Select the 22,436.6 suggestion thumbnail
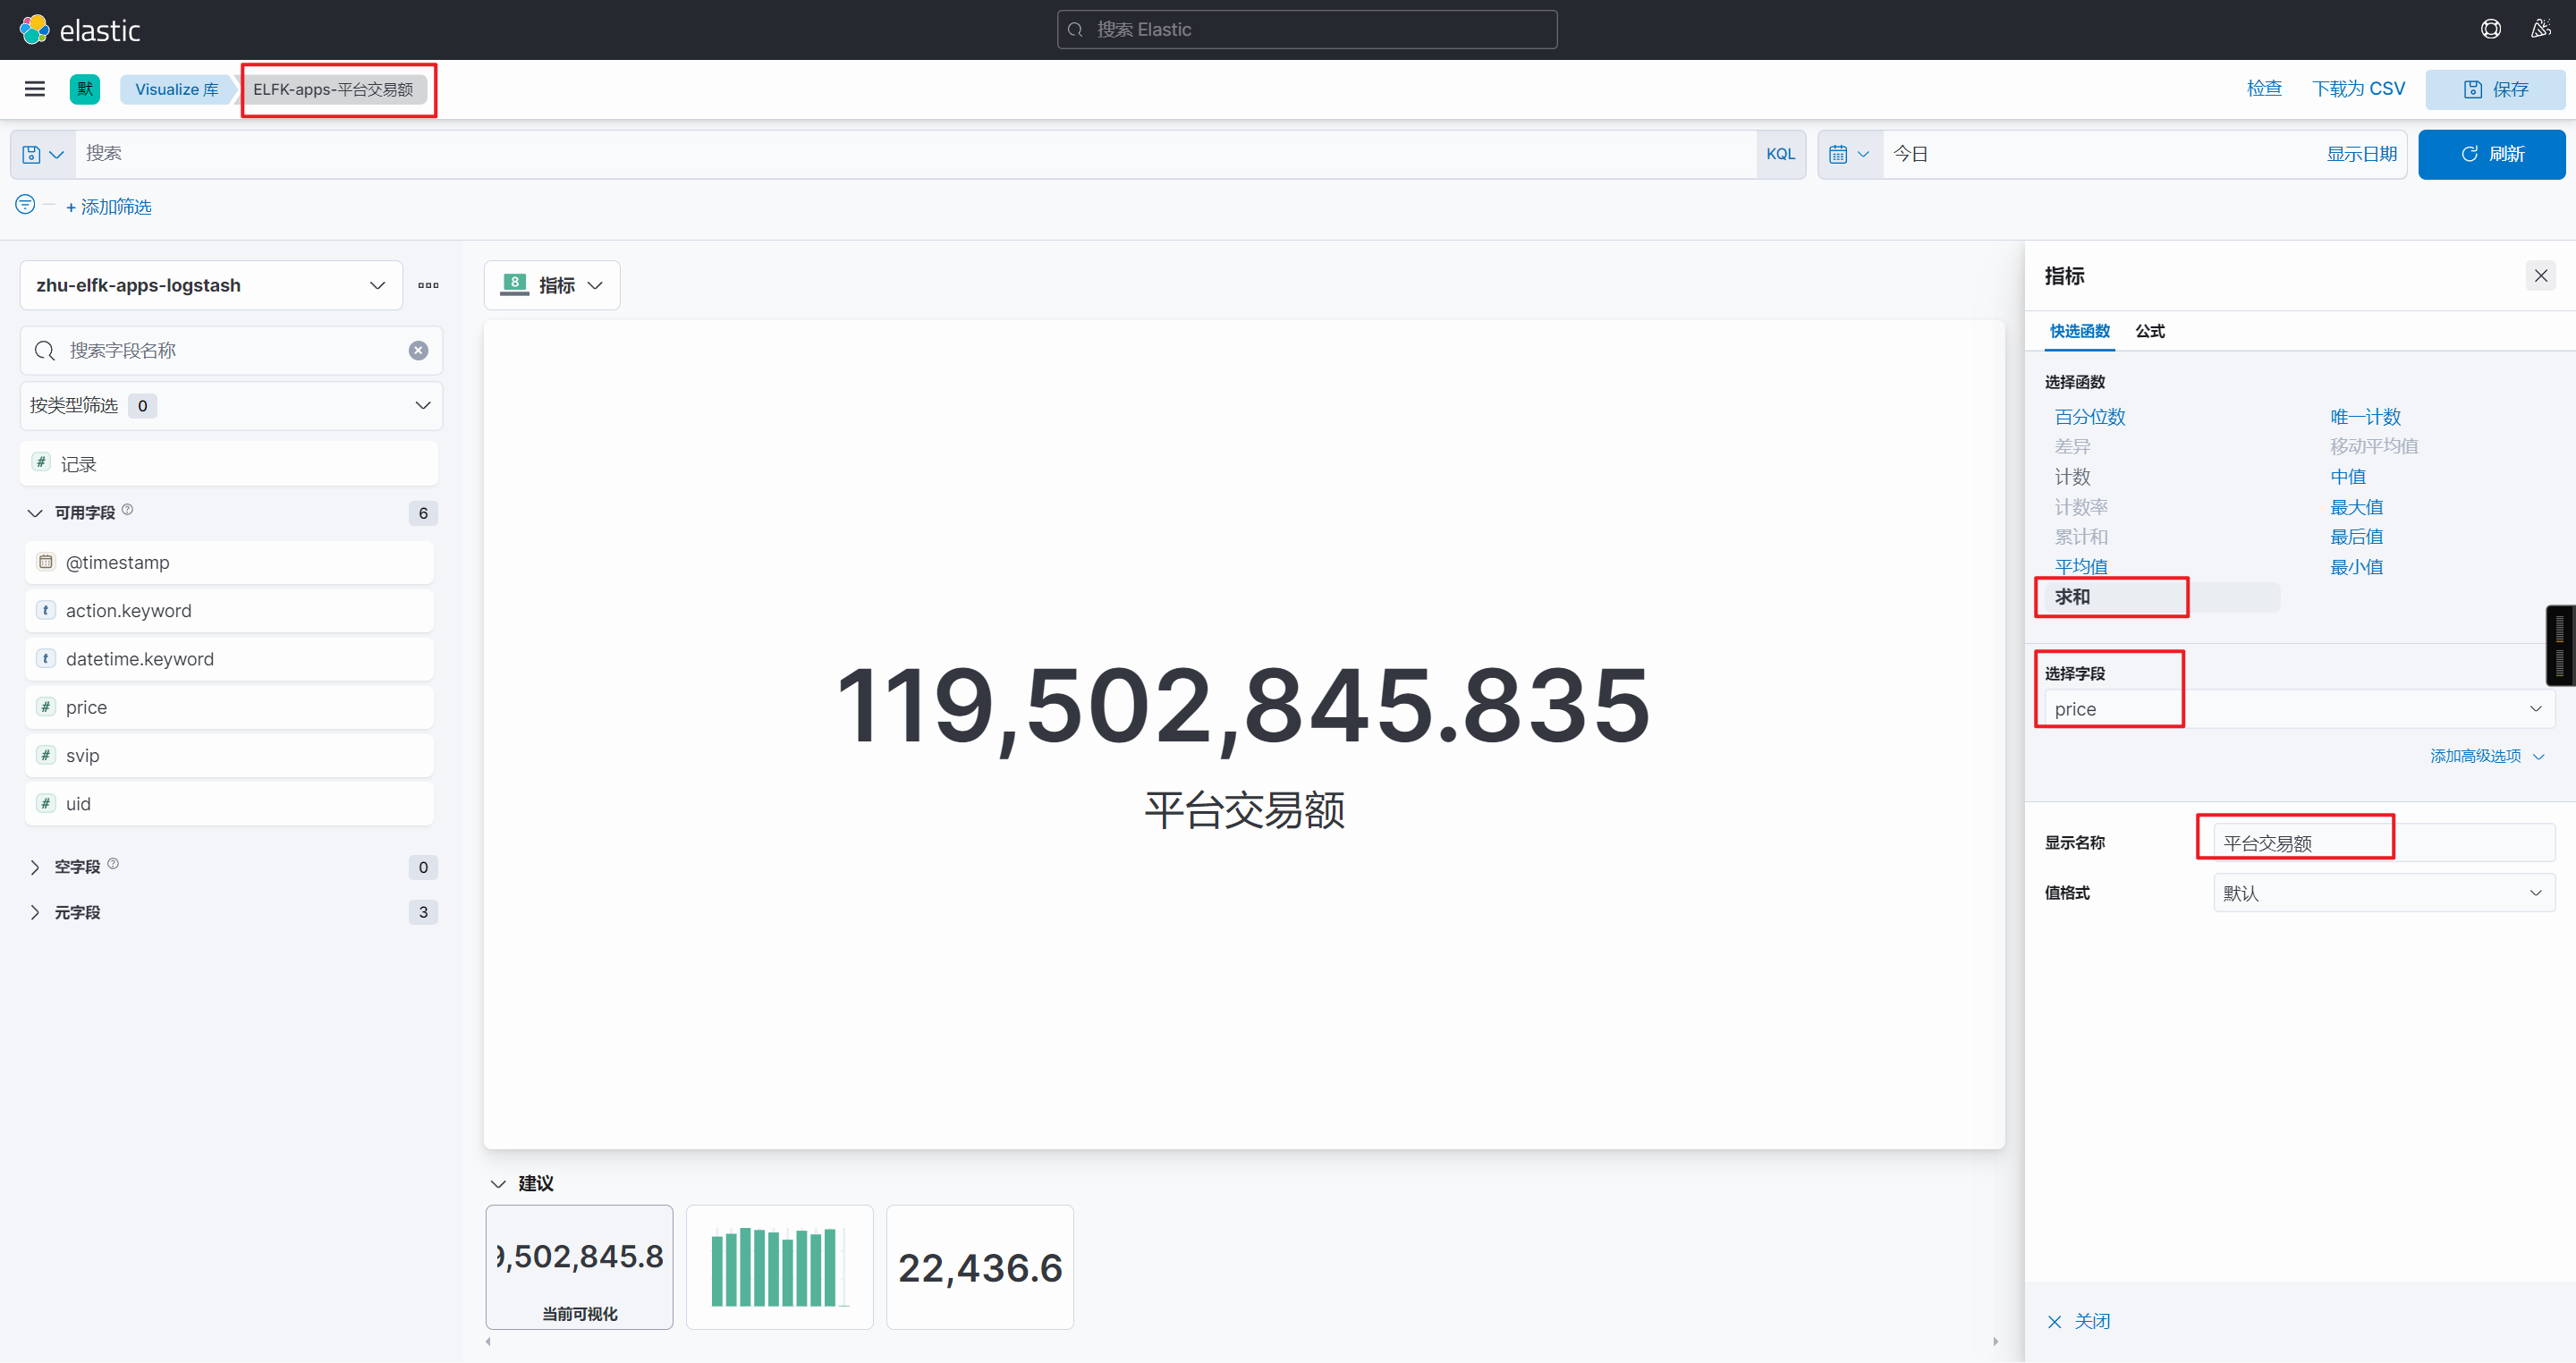The image size is (2576, 1363). (979, 1267)
